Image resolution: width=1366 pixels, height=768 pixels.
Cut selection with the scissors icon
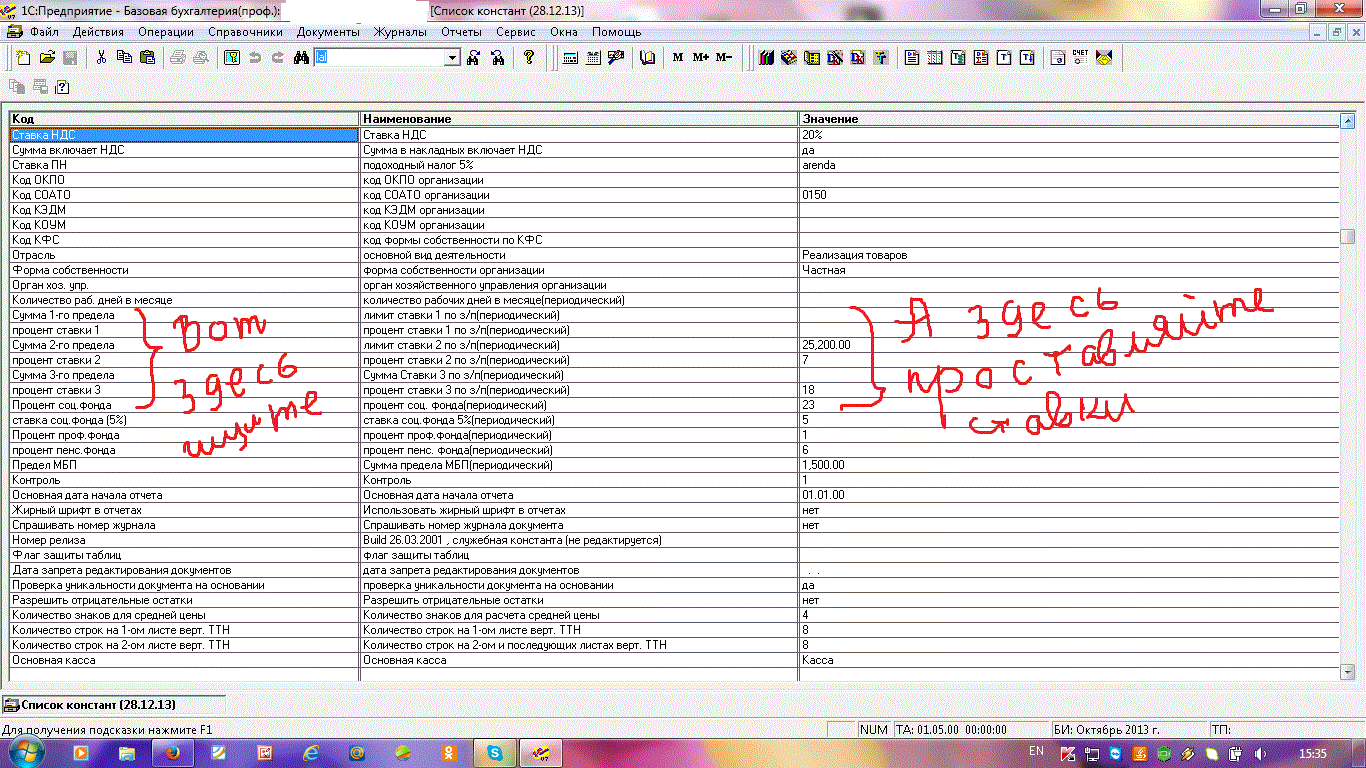pyautogui.click(x=101, y=57)
